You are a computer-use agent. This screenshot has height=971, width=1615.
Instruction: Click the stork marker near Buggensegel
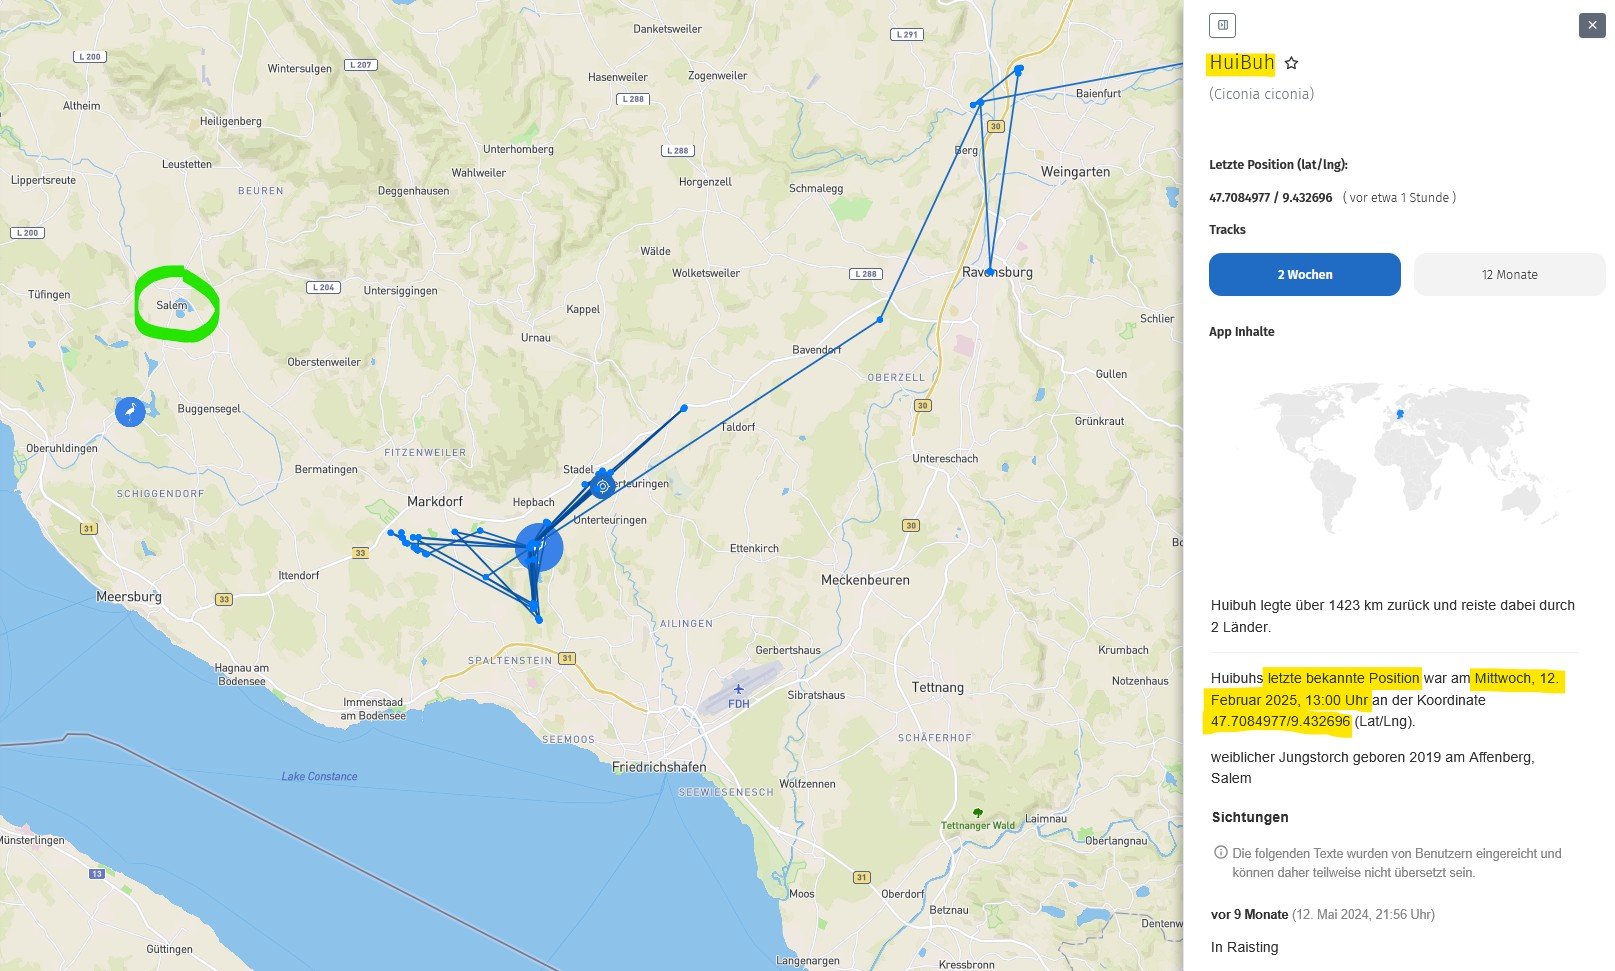(x=130, y=412)
